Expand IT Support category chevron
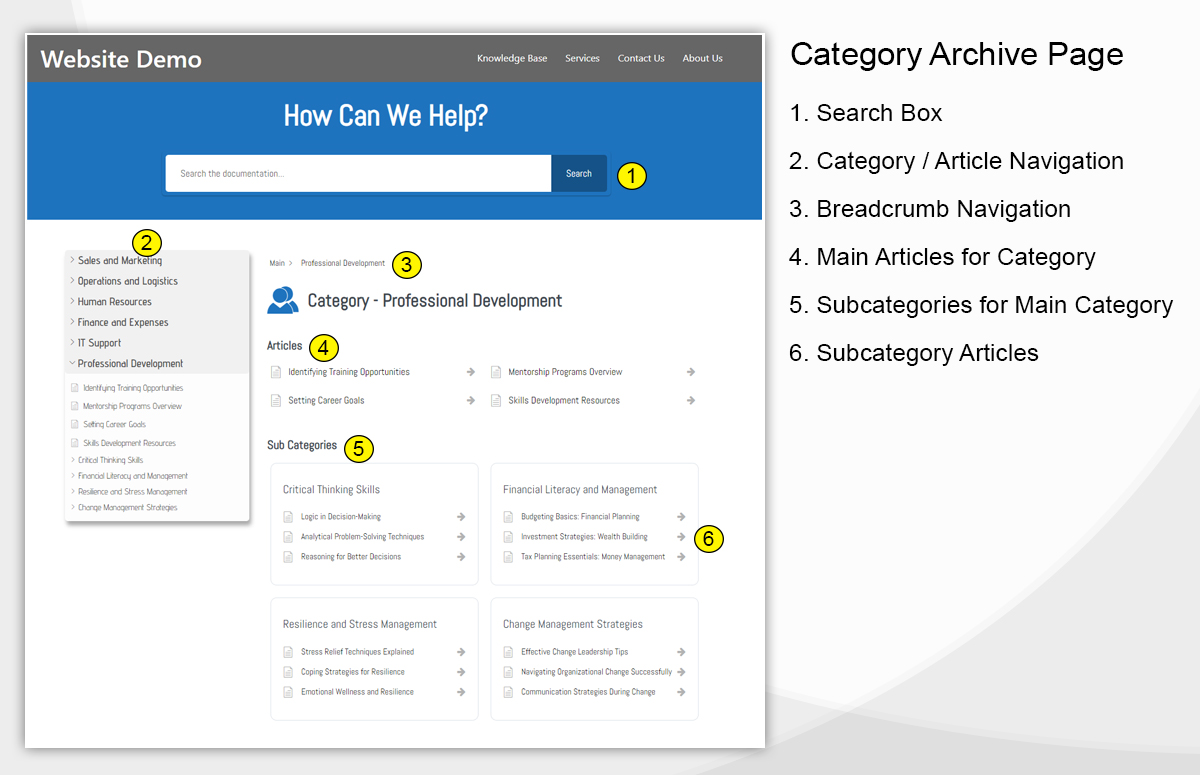 72,343
